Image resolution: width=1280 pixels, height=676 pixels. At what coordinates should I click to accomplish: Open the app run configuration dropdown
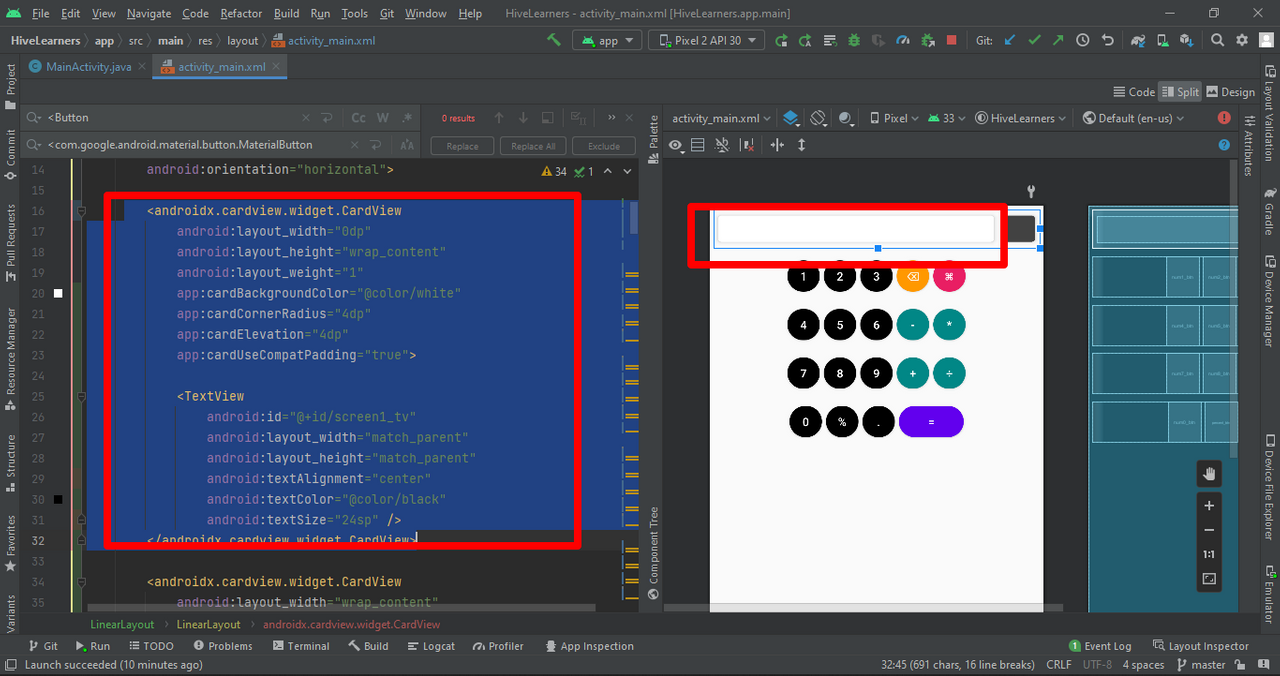point(608,40)
